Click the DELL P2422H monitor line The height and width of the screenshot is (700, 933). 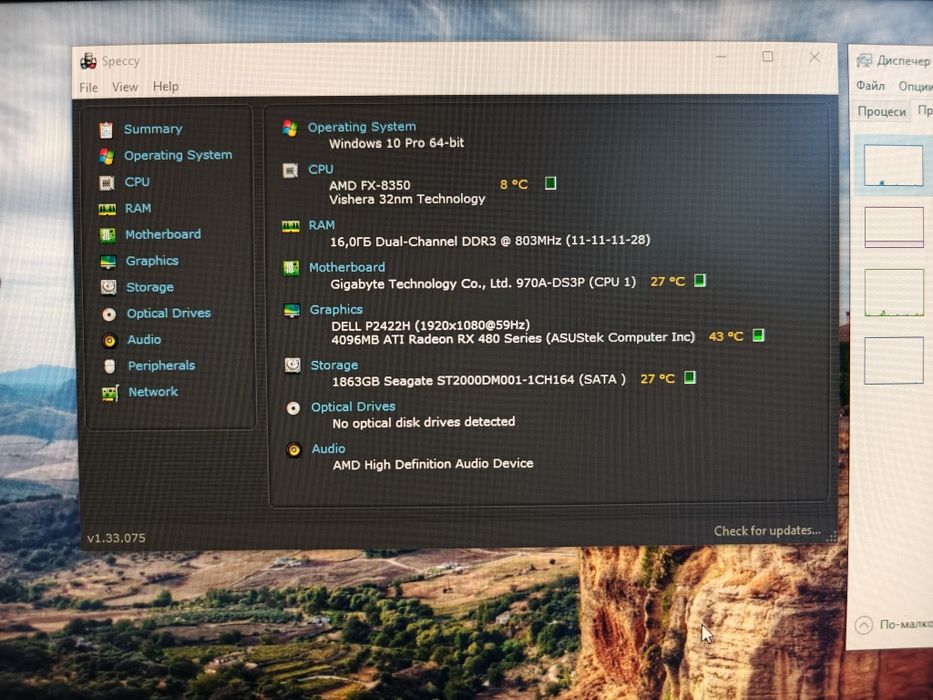point(430,325)
